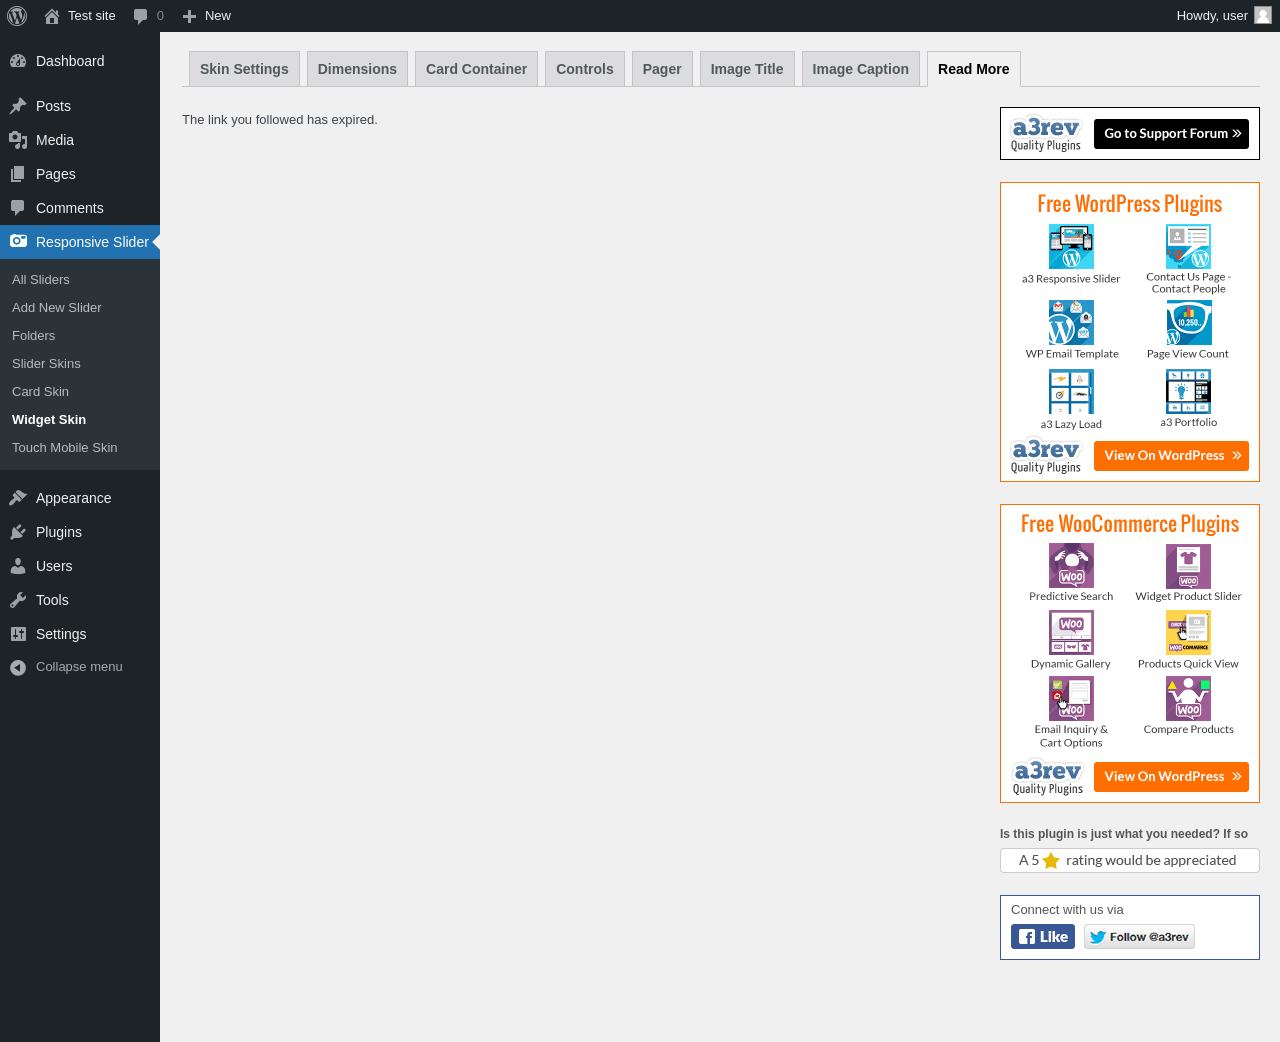1280x1042 pixels.
Task: Click the Compare Products plugin icon
Action: coord(1188,699)
